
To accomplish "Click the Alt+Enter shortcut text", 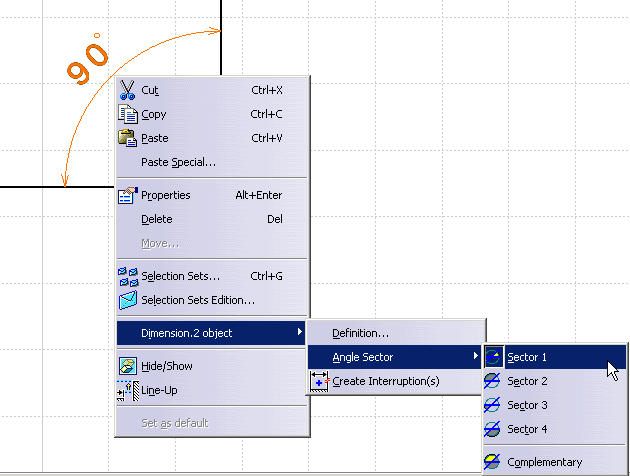I will 259,195.
